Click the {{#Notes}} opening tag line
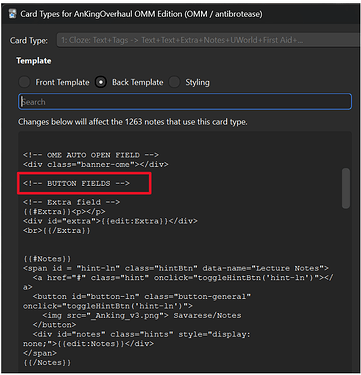Image resolution: width=361 pixels, height=375 pixels. click(x=47, y=259)
